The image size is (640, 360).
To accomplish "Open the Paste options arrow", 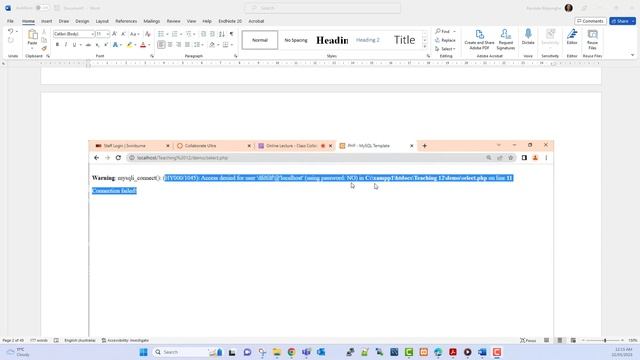I will point(32,49).
